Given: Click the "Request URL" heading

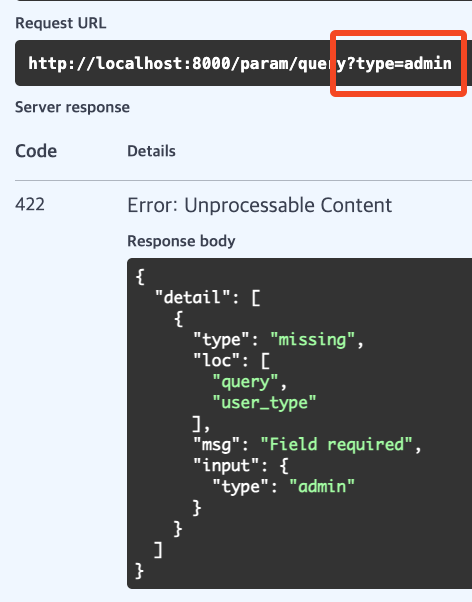Looking at the screenshot, I should [61, 23].
